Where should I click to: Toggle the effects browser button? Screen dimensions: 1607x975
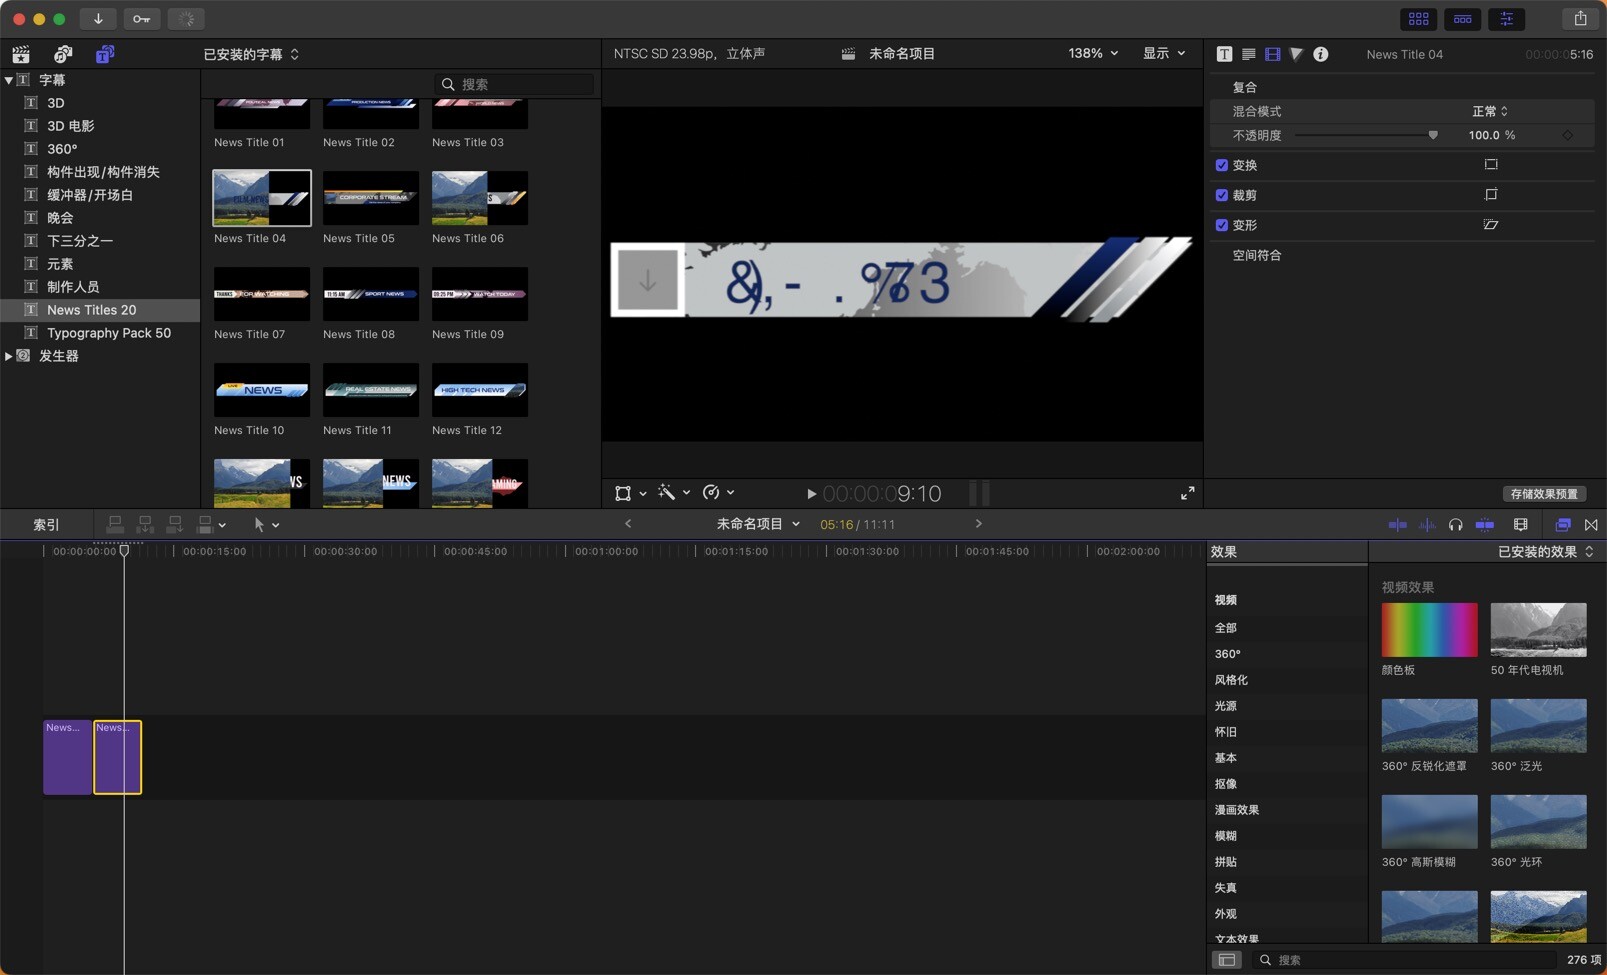(1563, 525)
